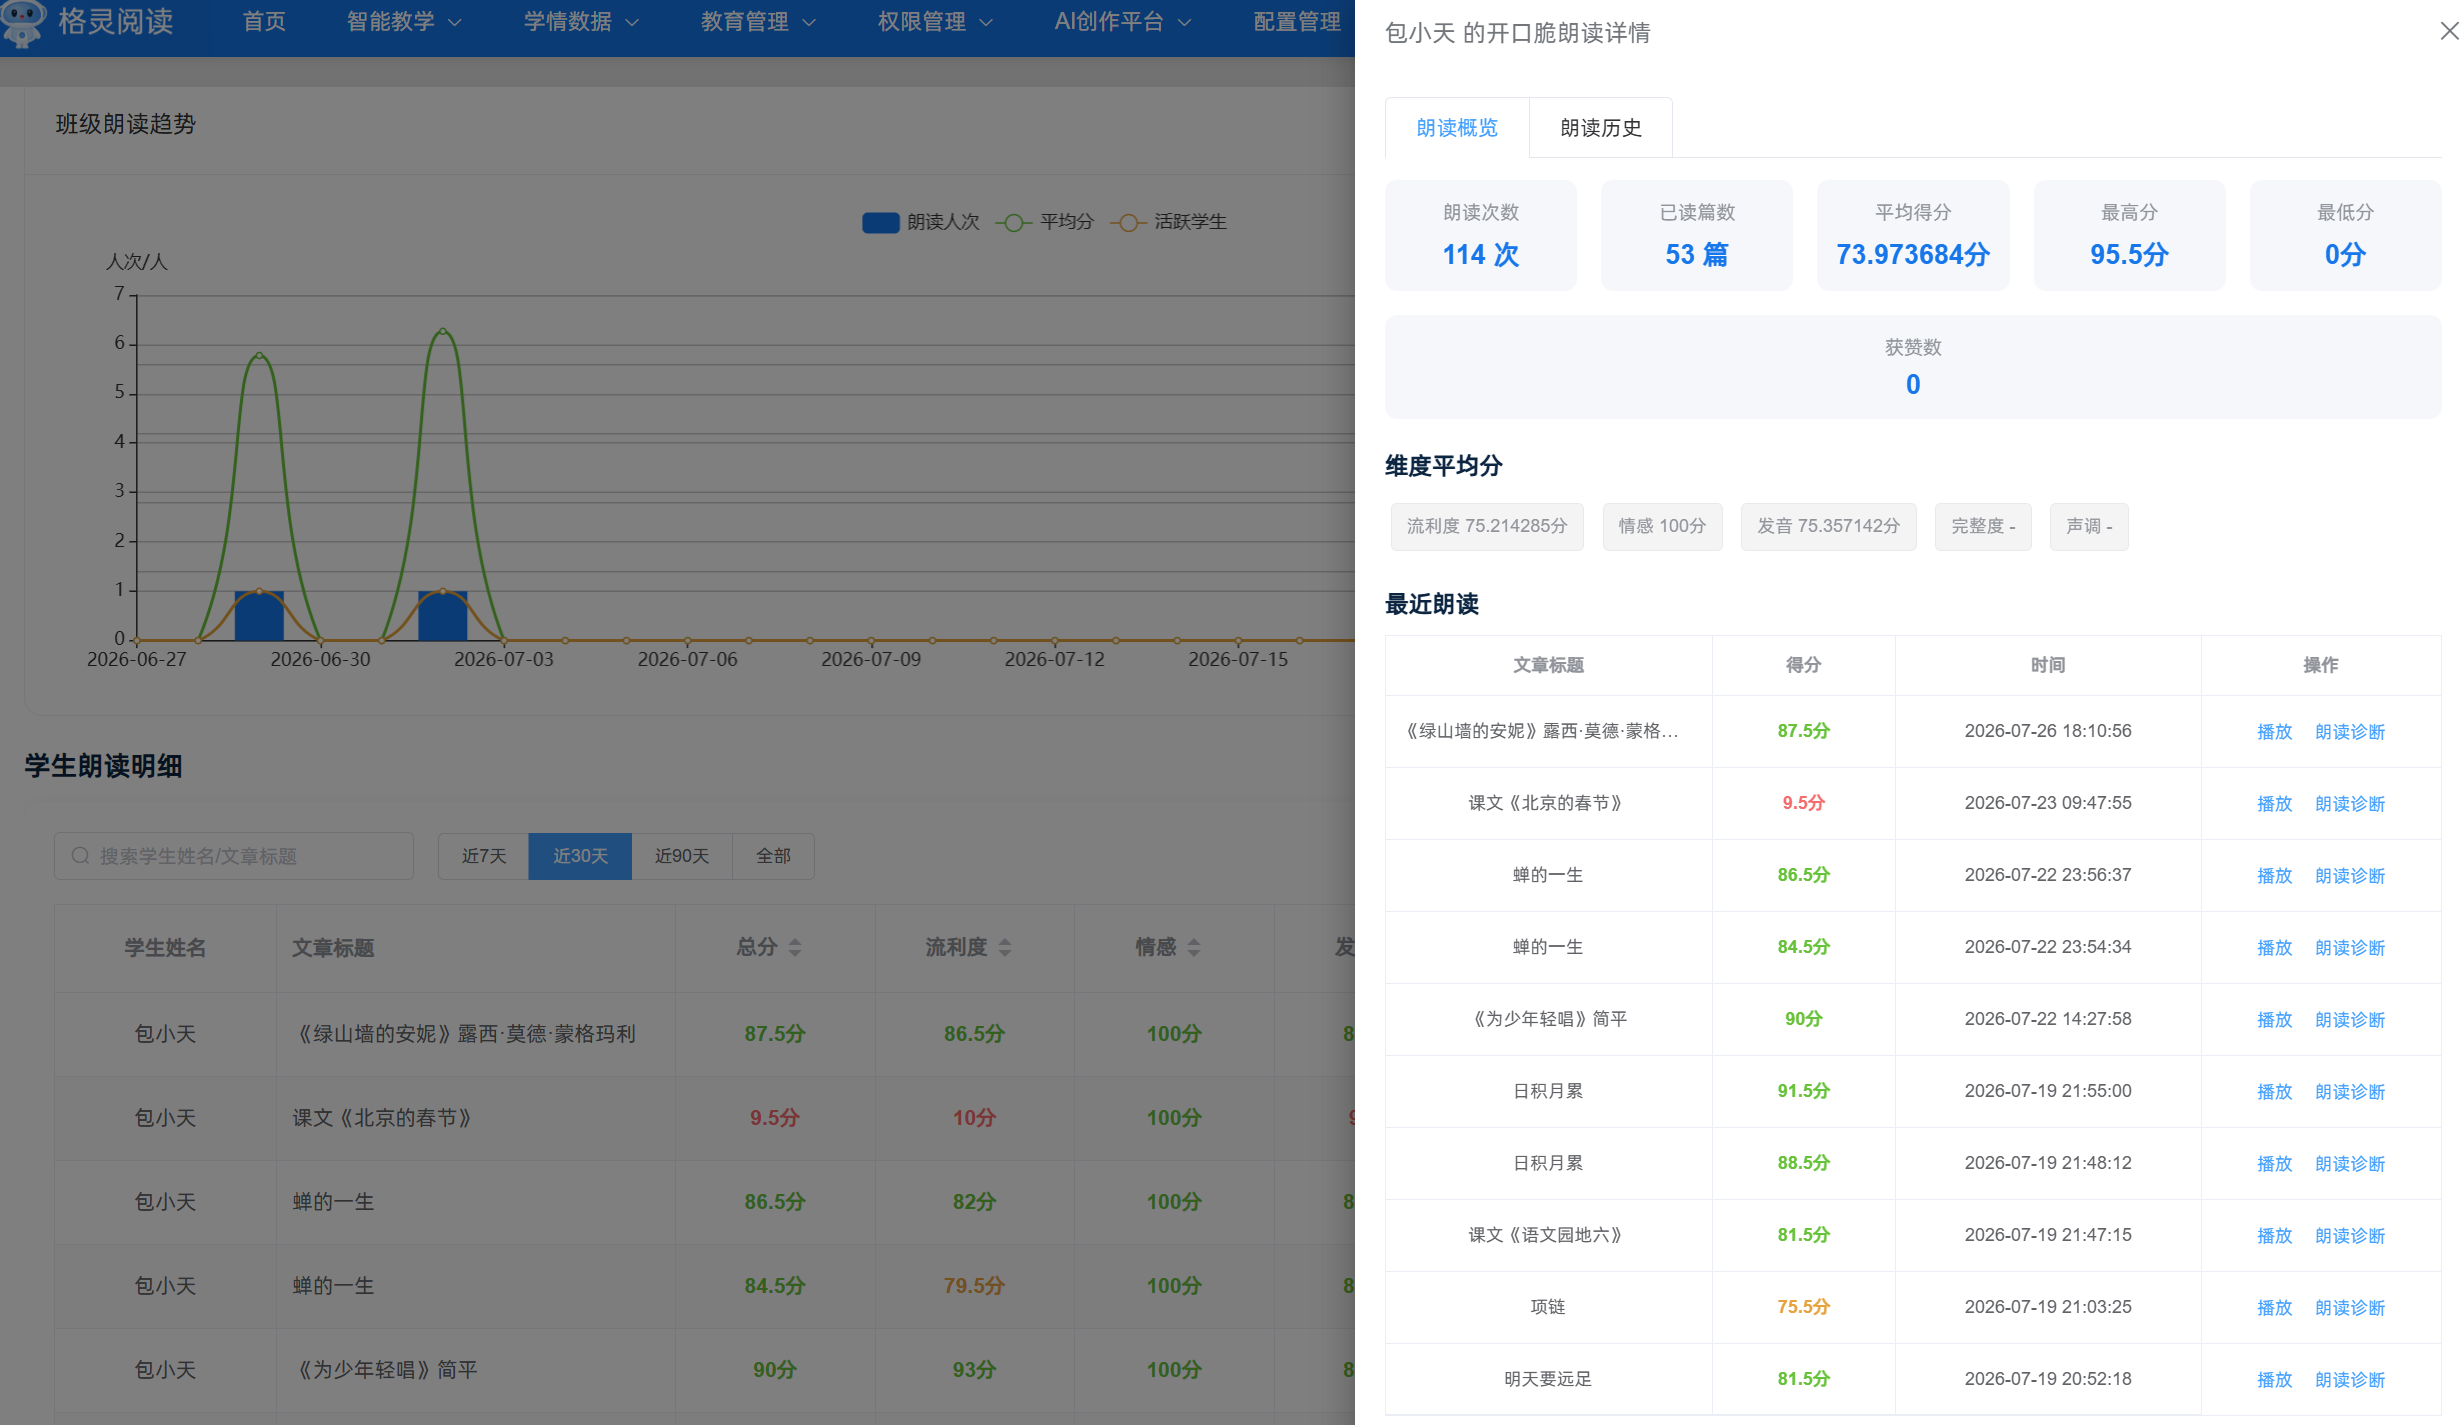This screenshot has width=2460, height=1425.
Task: Sort by 情感 column arrows
Action: click(1194, 947)
